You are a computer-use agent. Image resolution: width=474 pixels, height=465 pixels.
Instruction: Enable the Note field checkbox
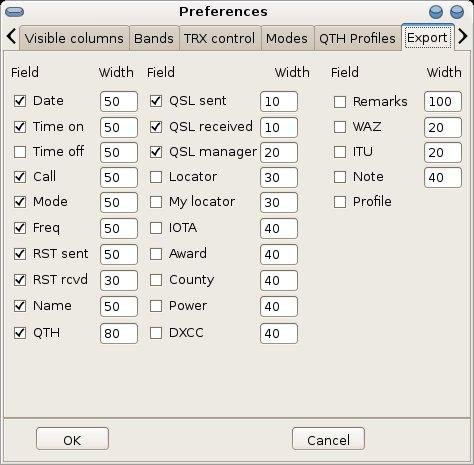(x=340, y=177)
